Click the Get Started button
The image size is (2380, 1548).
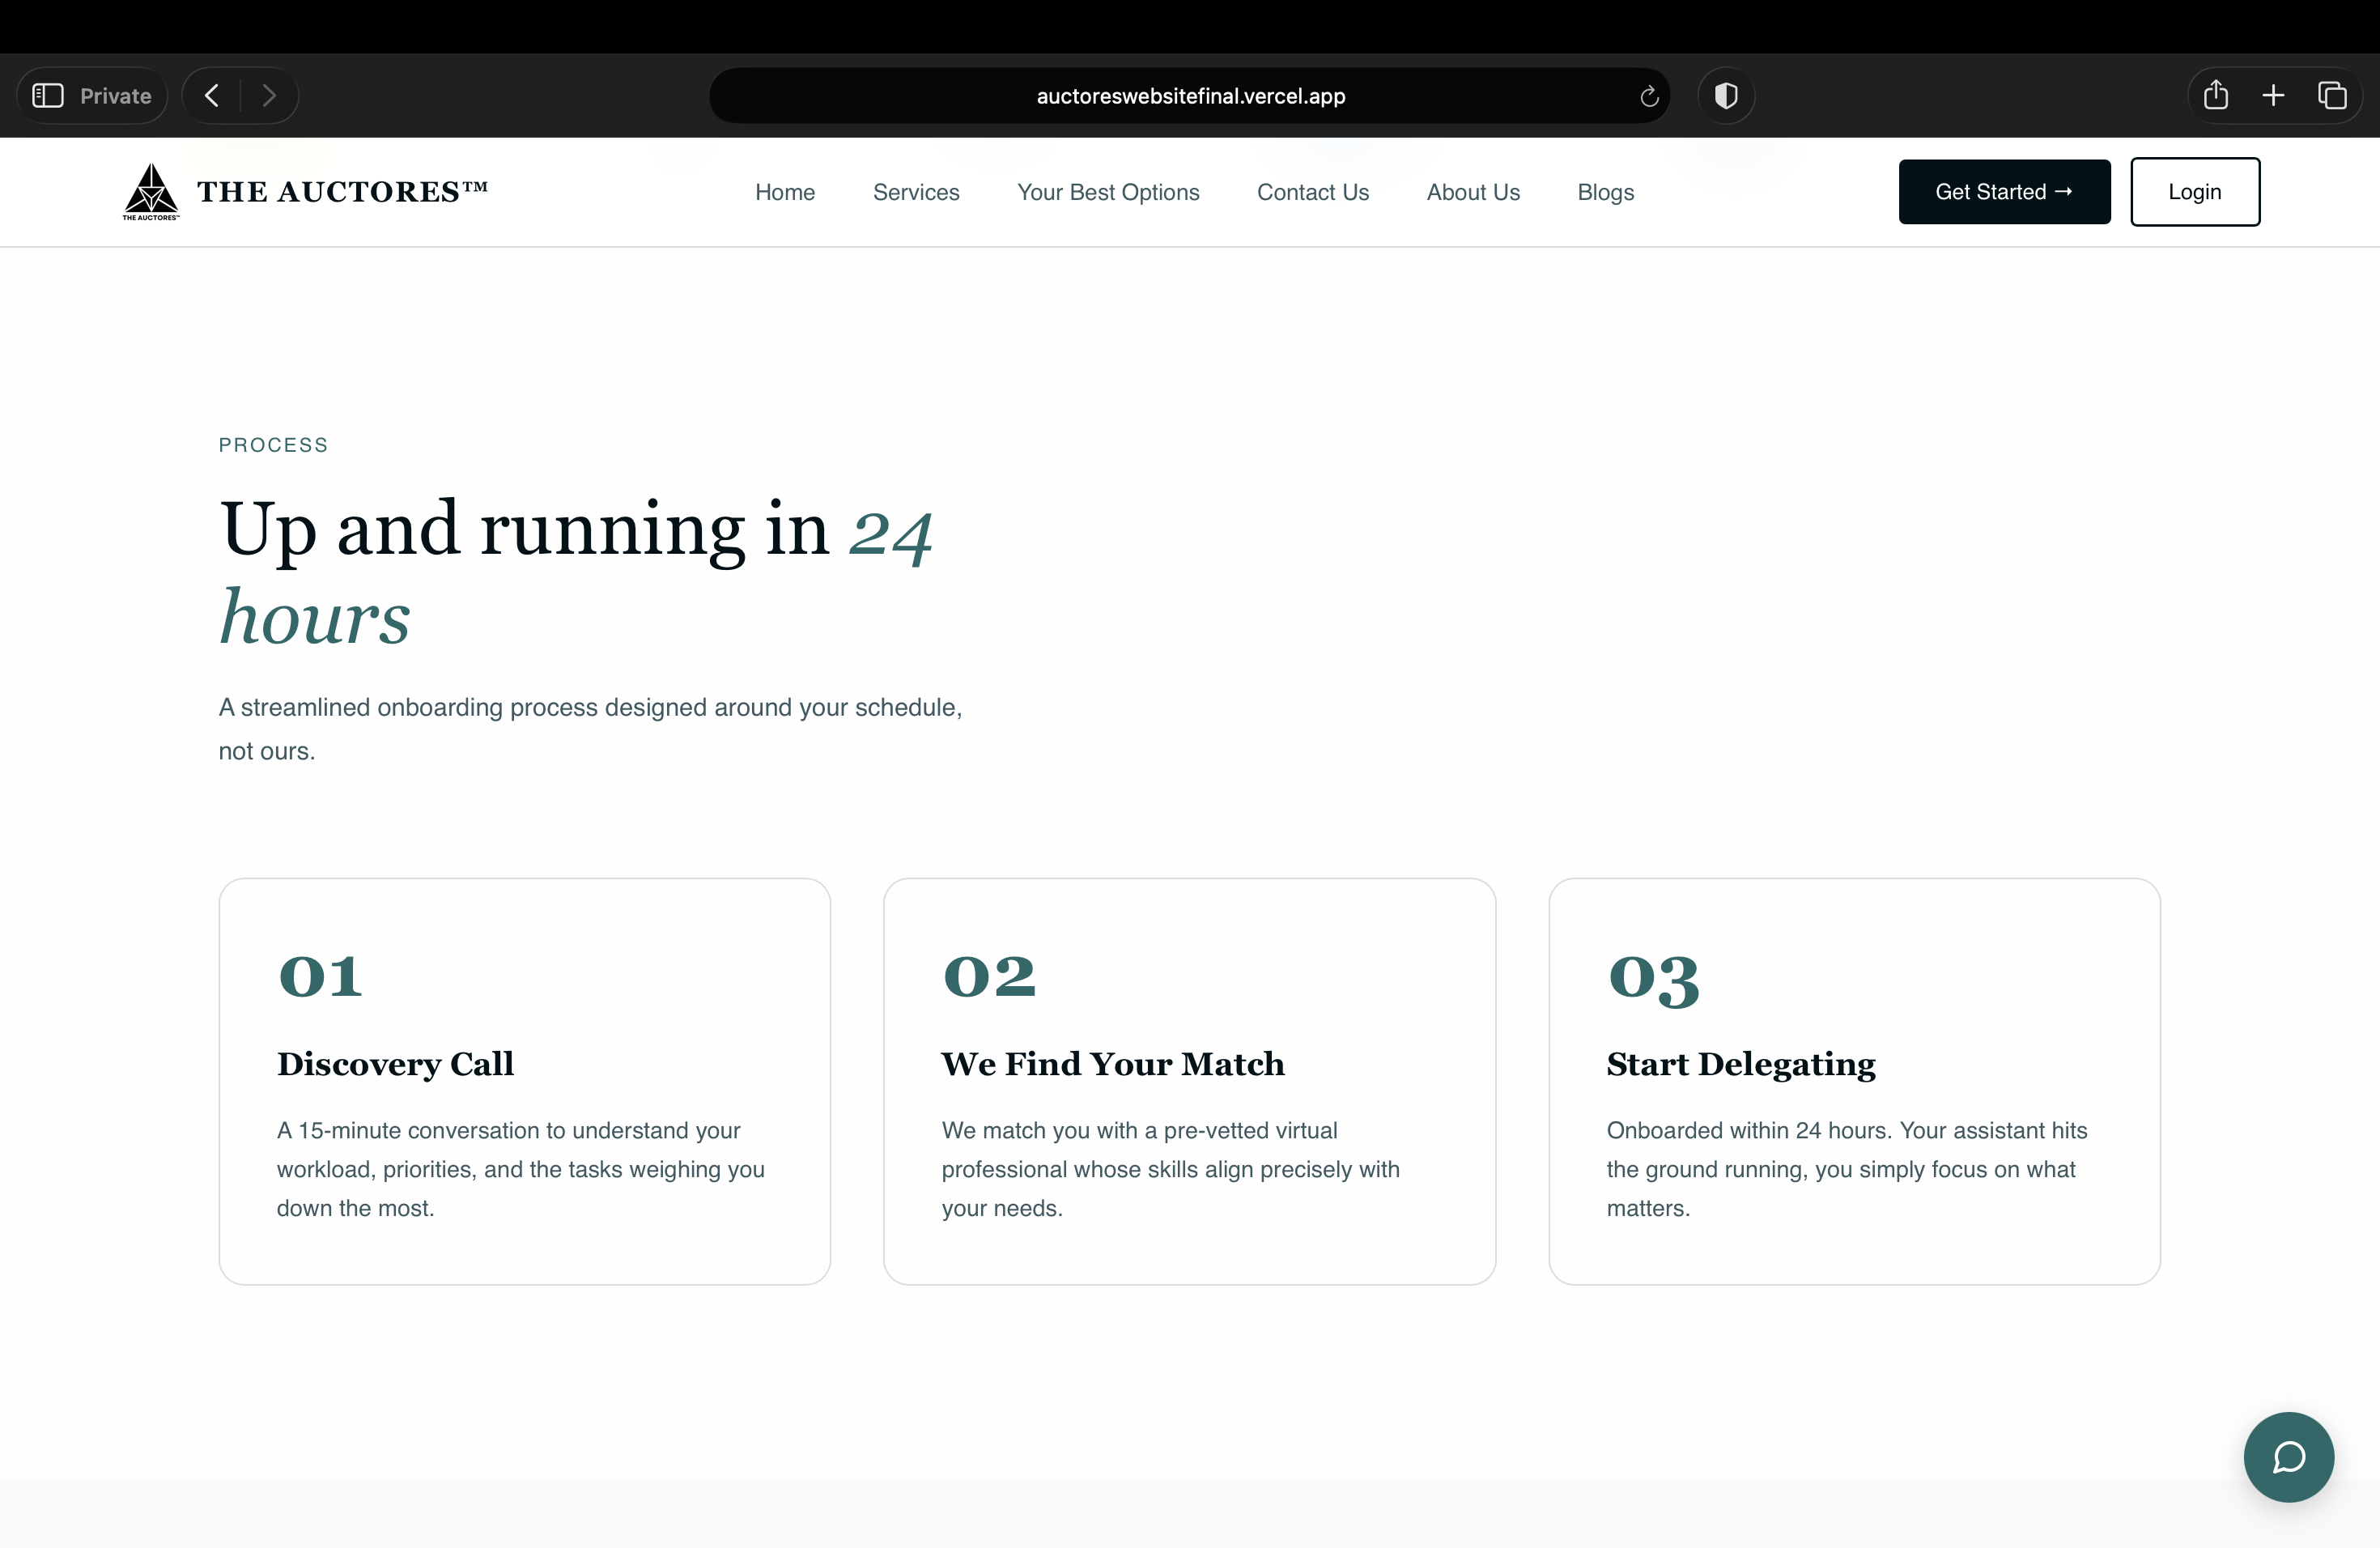coord(2004,191)
